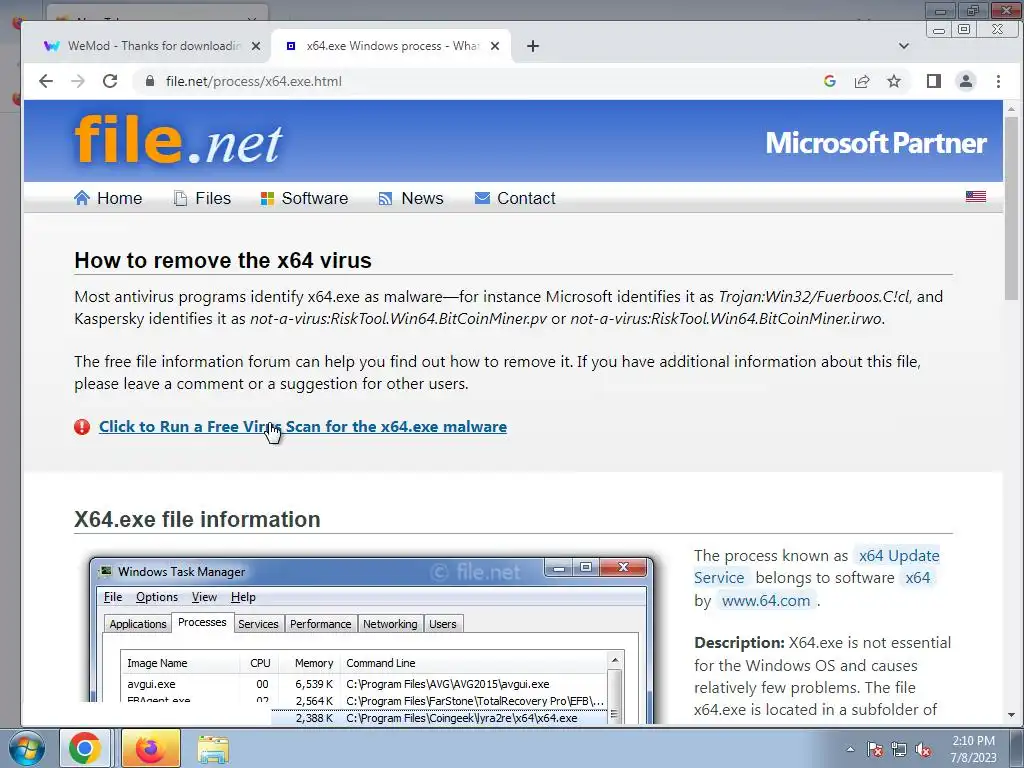Image resolution: width=1024 pixels, height=768 pixels.
Task: Click the taskbar clock showing 2:10 PM
Action: point(973,749)
